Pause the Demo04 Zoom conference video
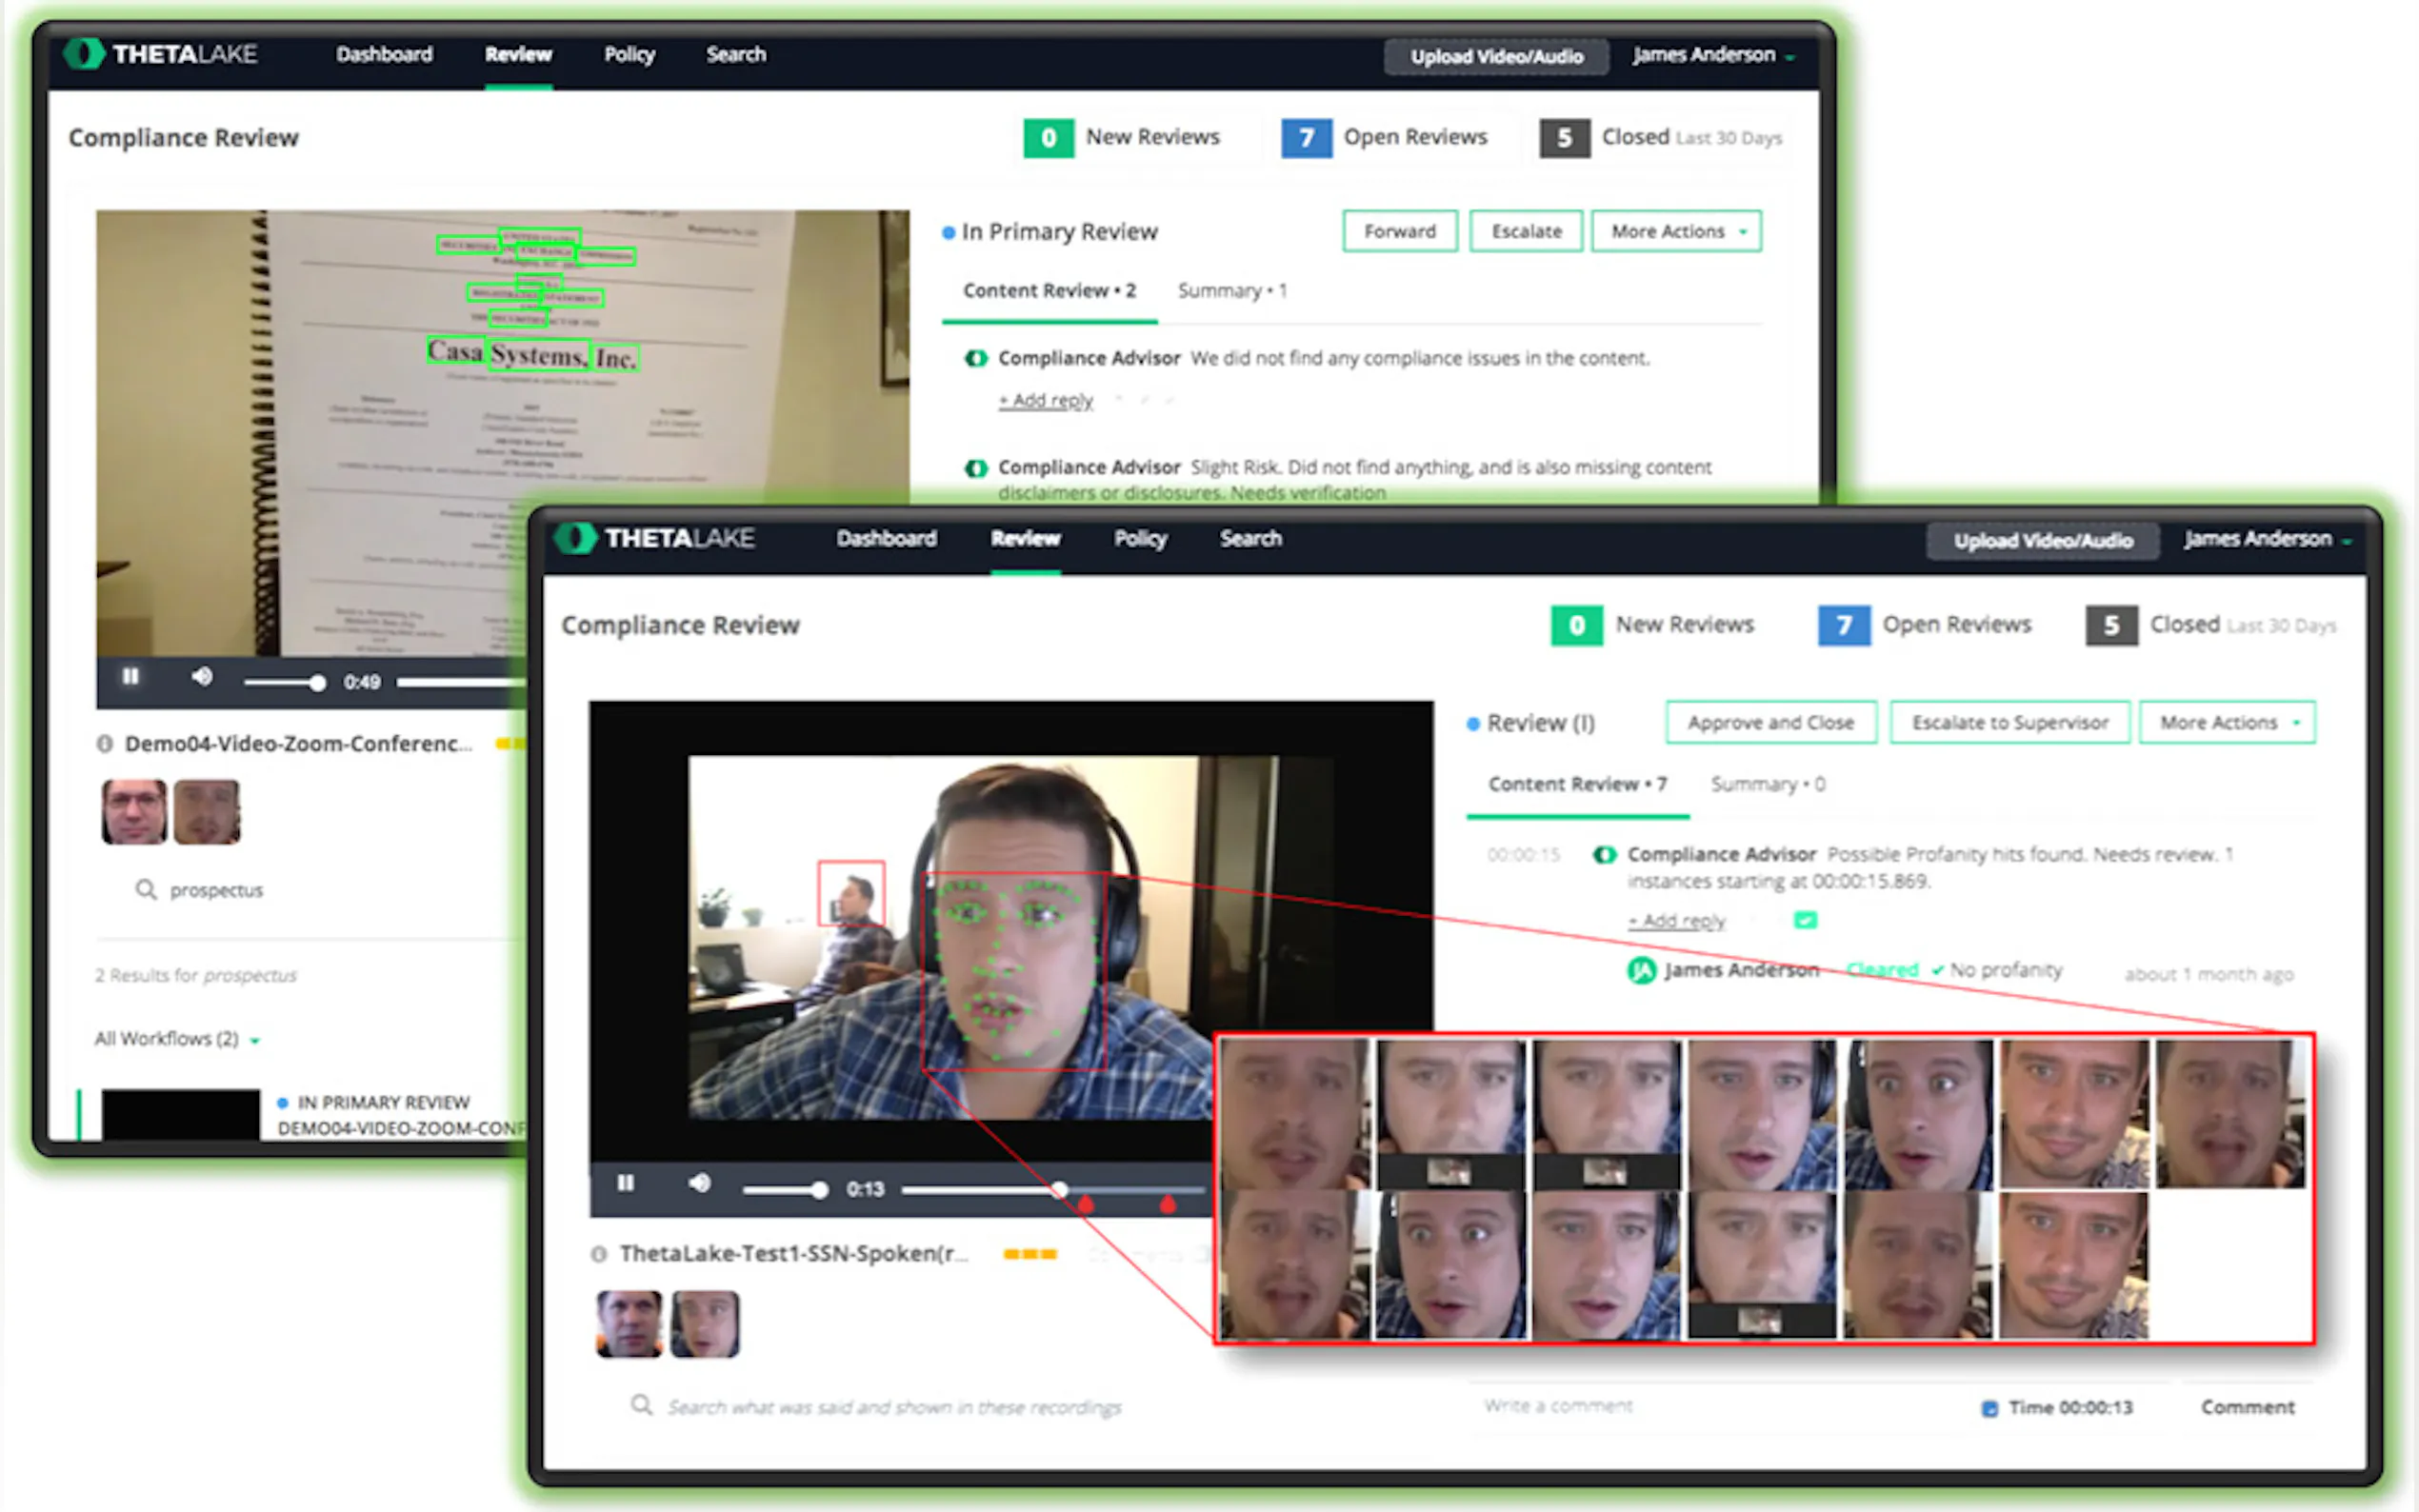The width and height of the screenshot is (2419, 1512). pos(131,677)
